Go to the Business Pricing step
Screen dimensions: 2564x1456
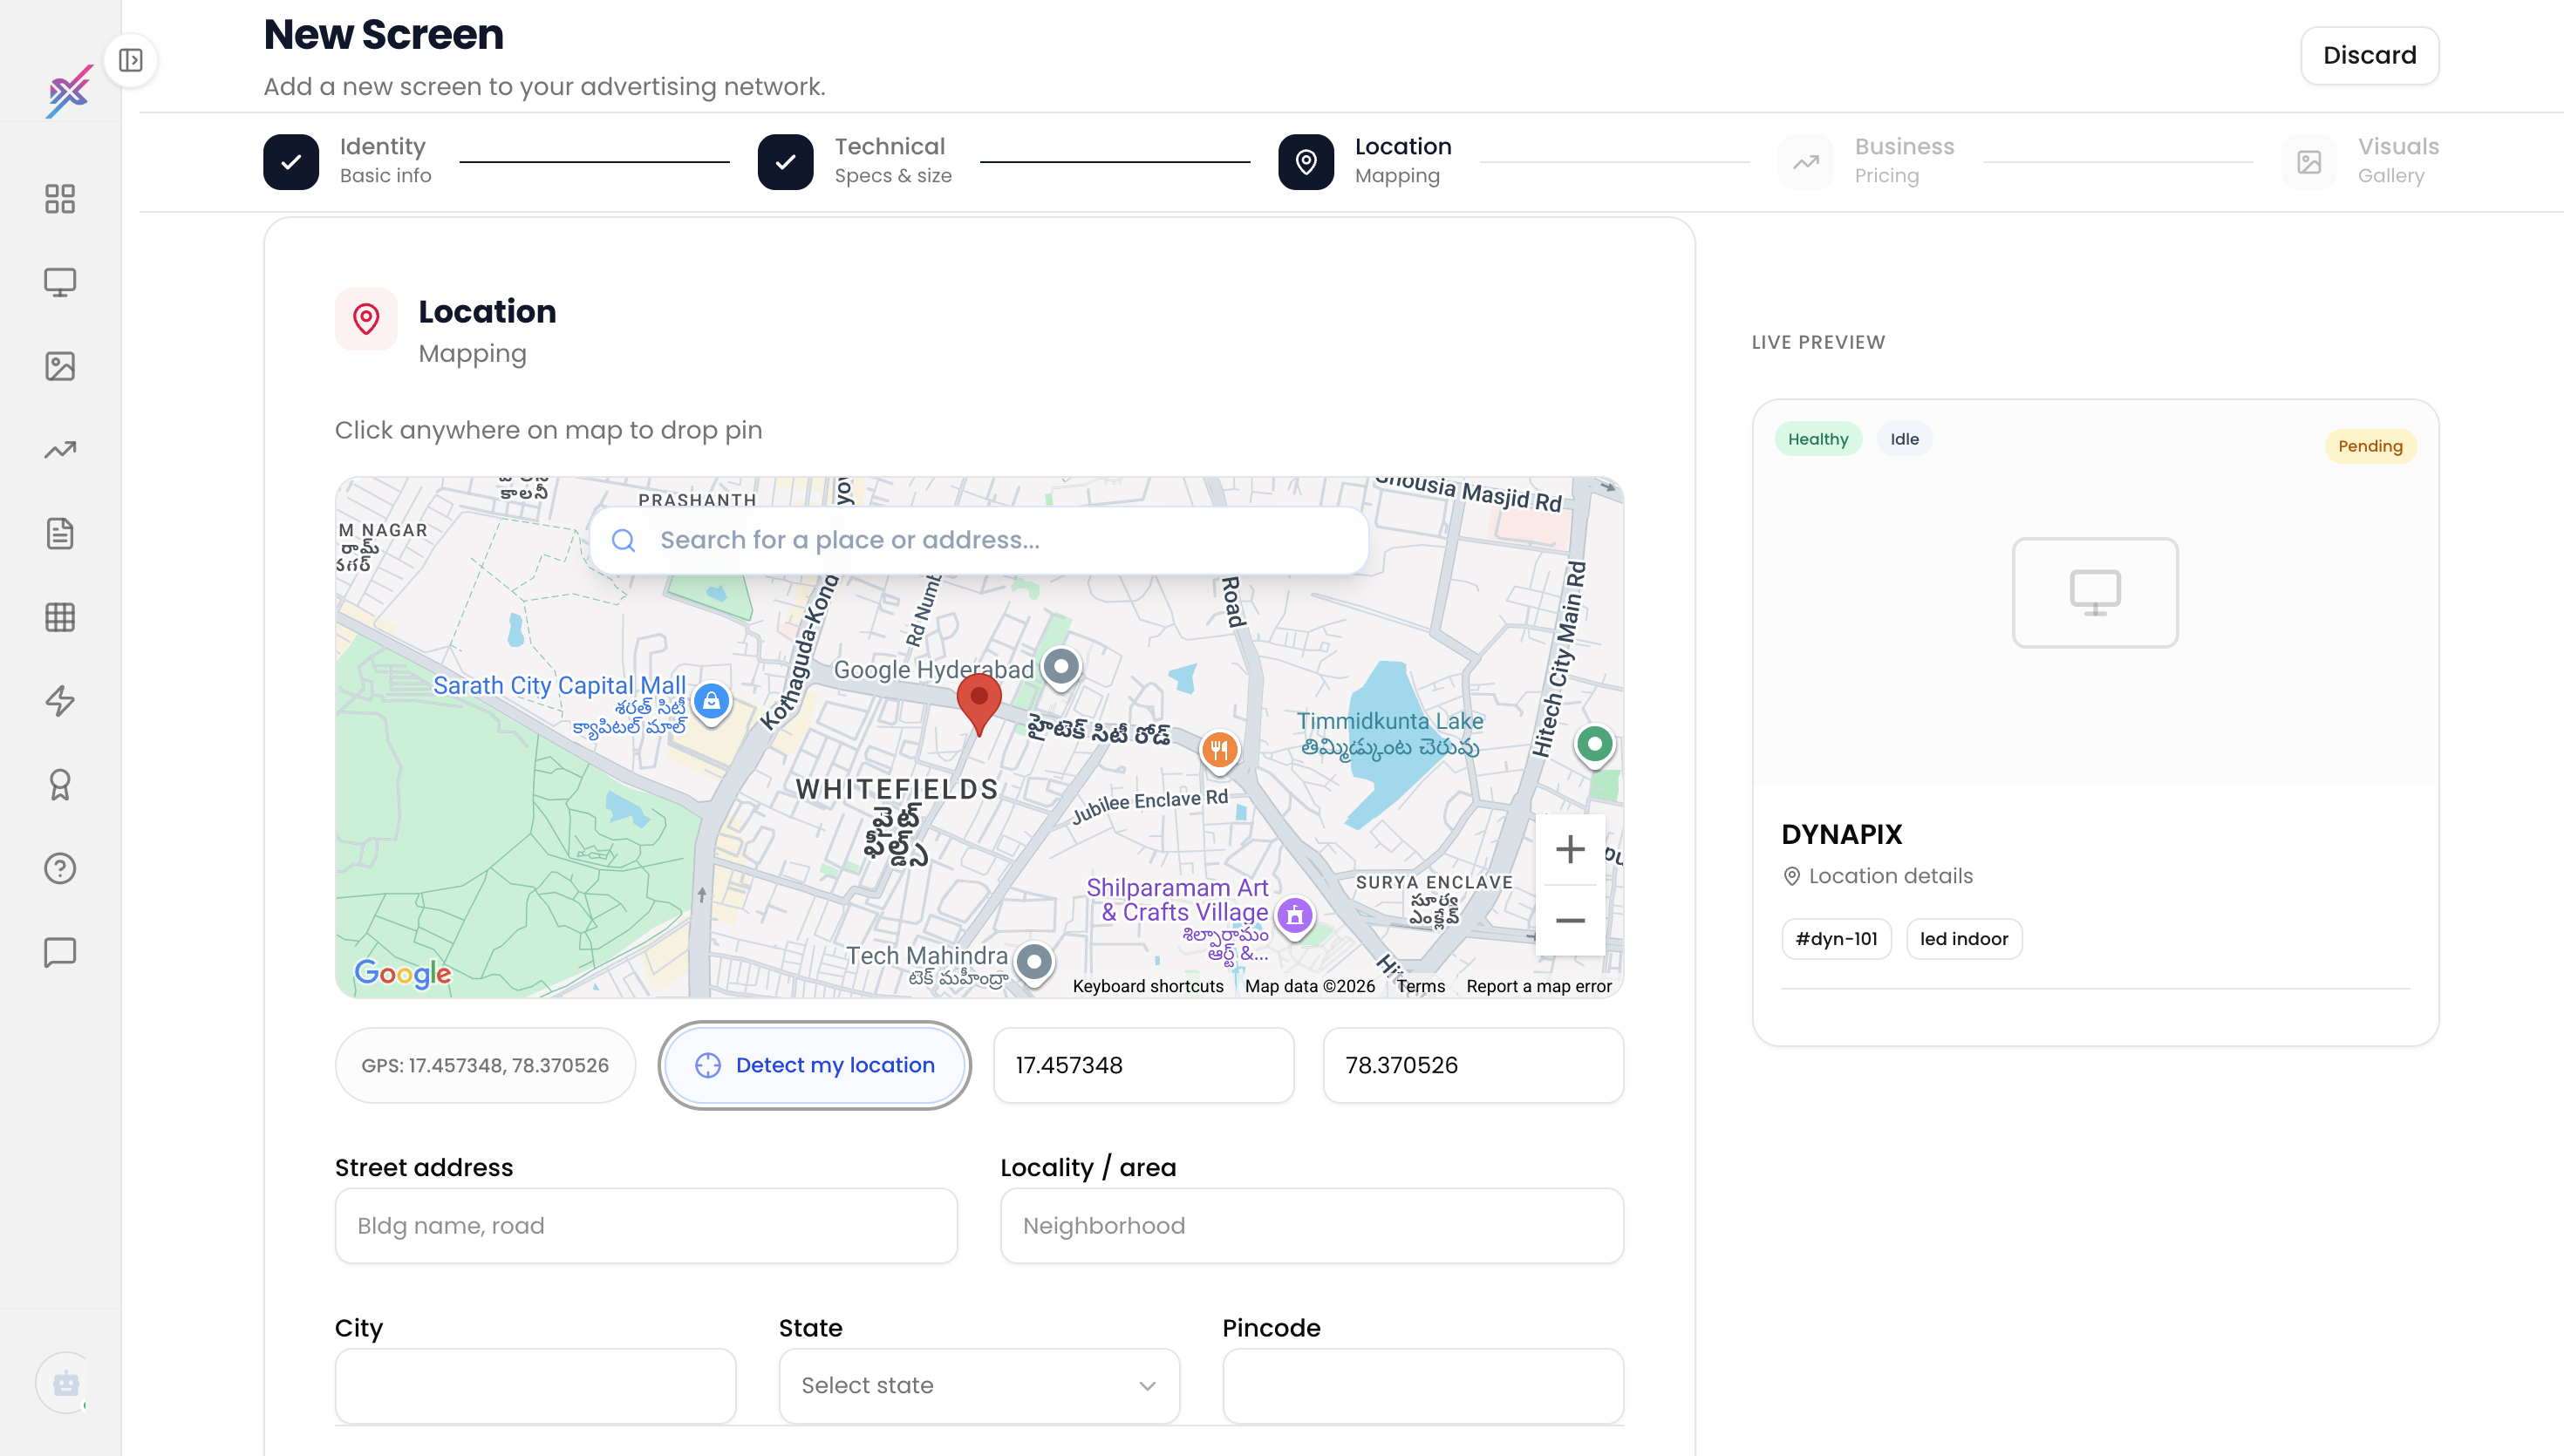pos(1866,161)
